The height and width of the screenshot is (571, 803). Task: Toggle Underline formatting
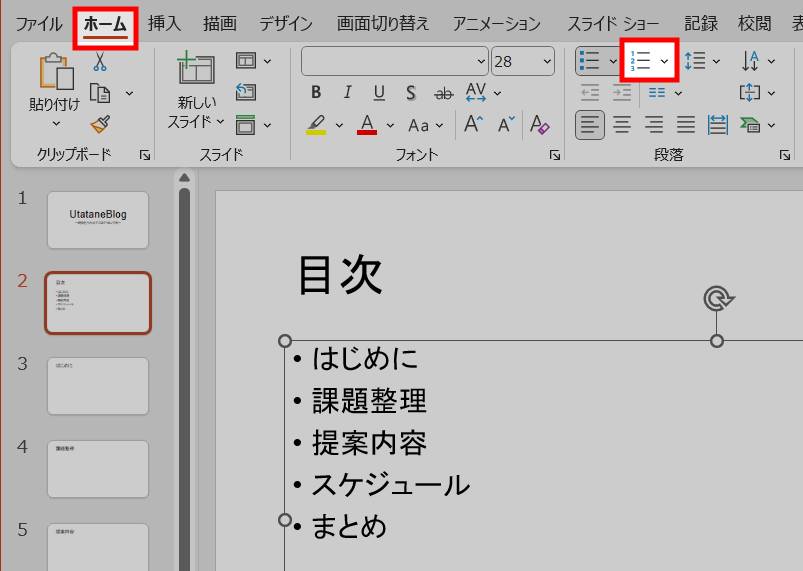[379, 93]
